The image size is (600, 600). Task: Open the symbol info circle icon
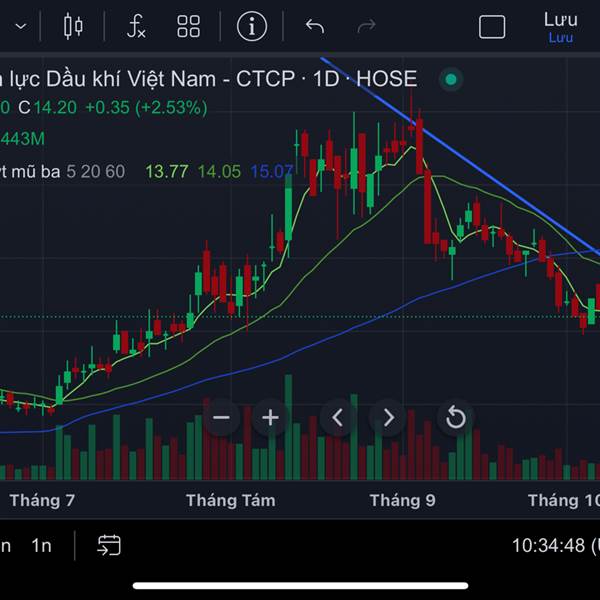pyautogui.click(x=252, y=26)
